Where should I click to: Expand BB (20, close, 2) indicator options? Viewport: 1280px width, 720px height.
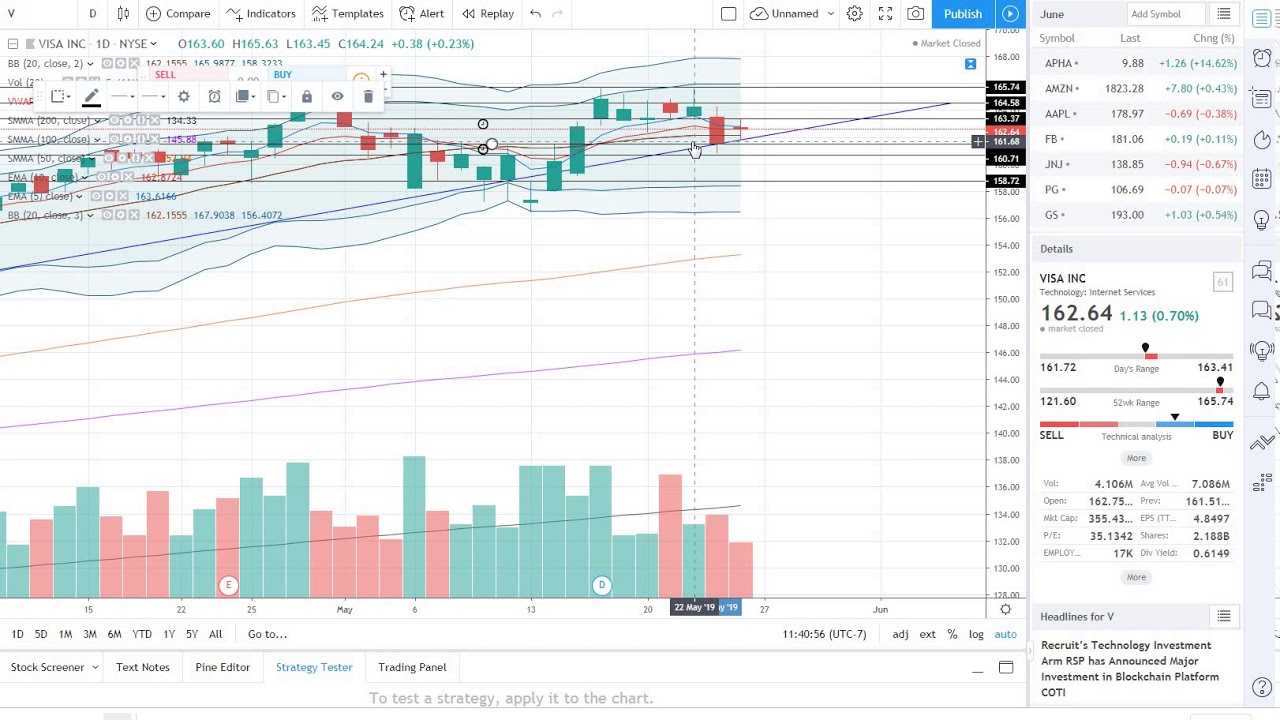90,64
